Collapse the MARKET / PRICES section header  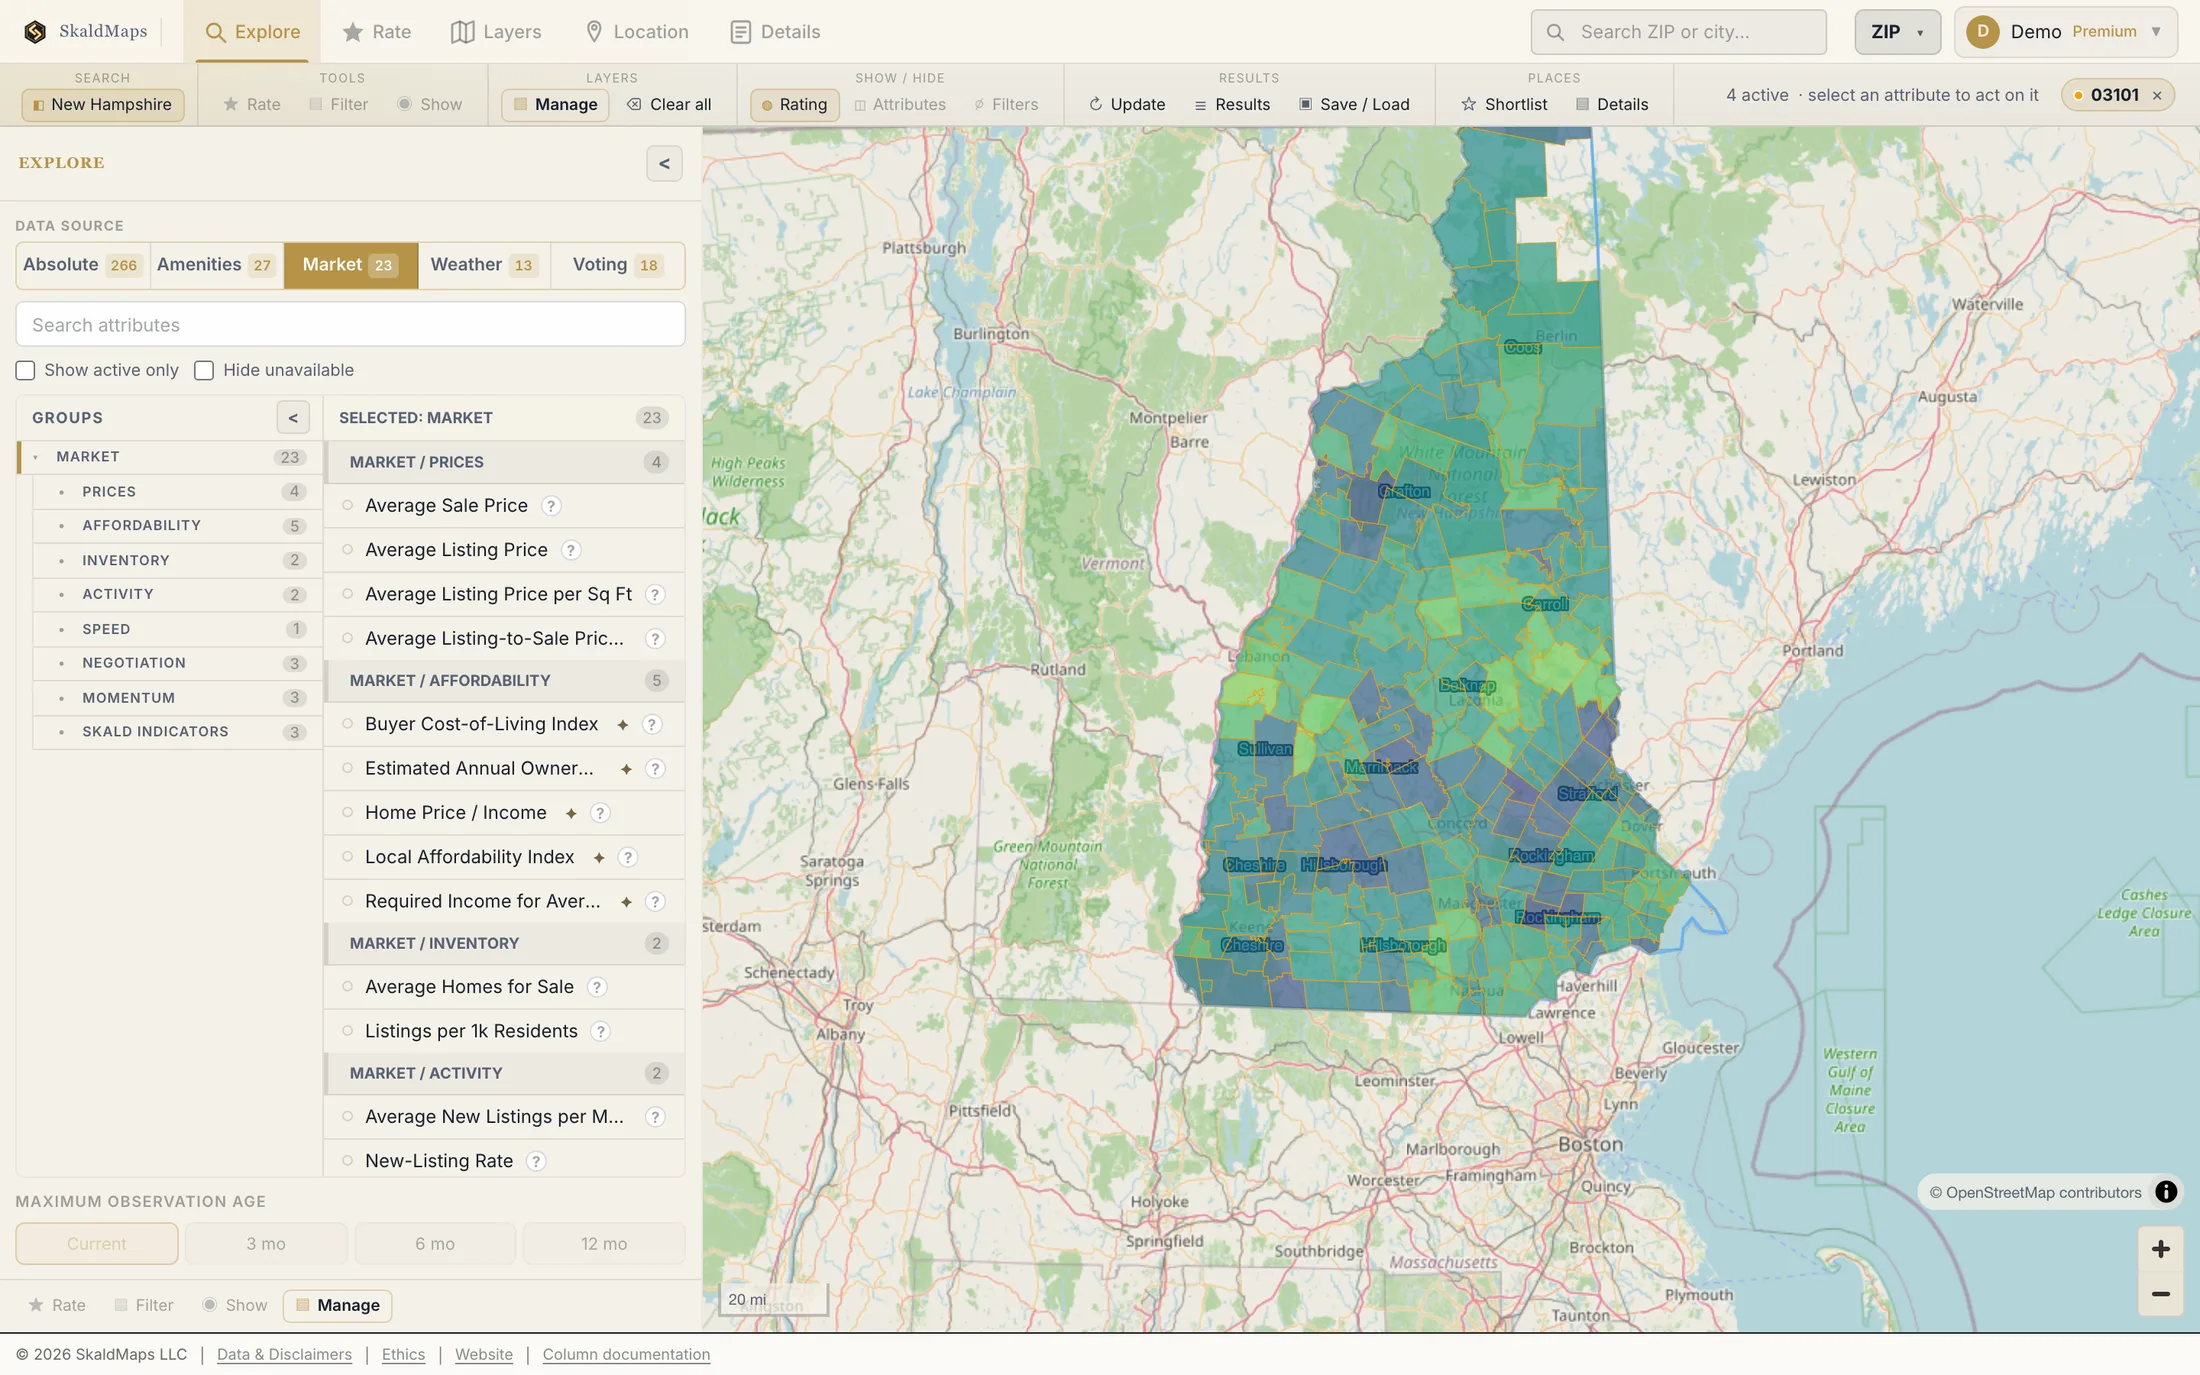(x=504, y=462)
